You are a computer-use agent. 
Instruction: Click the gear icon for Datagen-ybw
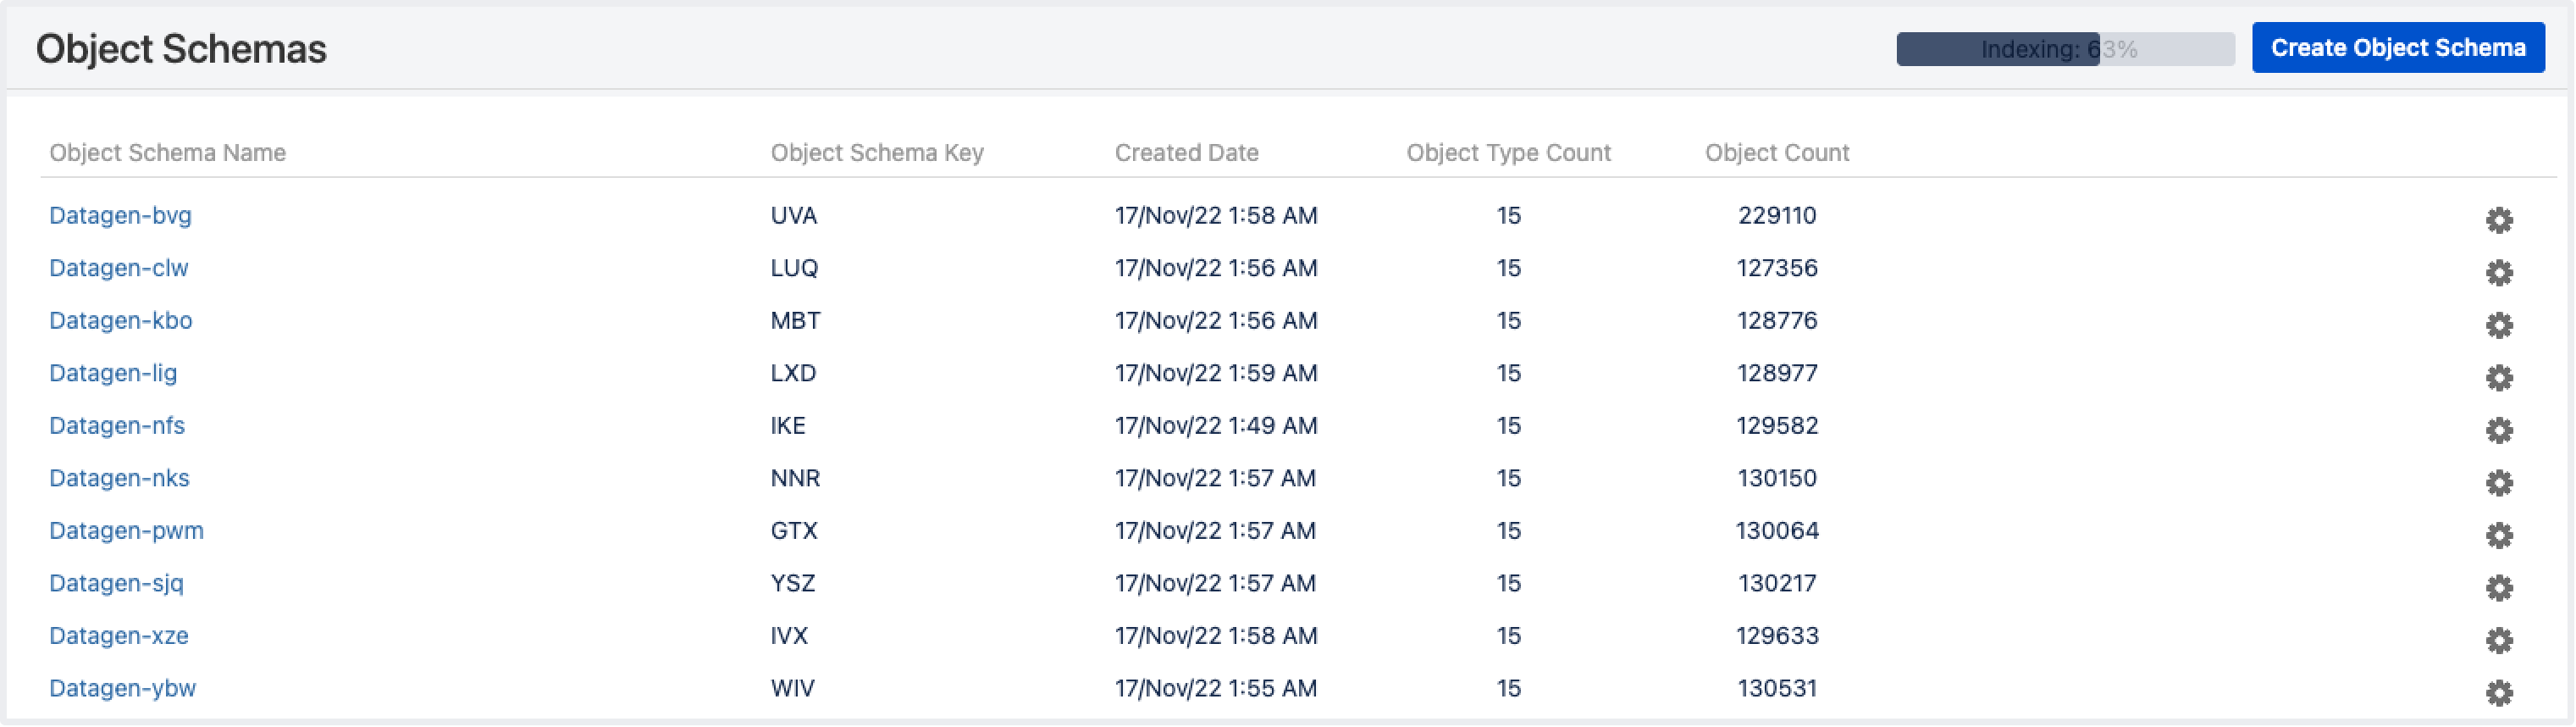click(x=2498, y=692)
